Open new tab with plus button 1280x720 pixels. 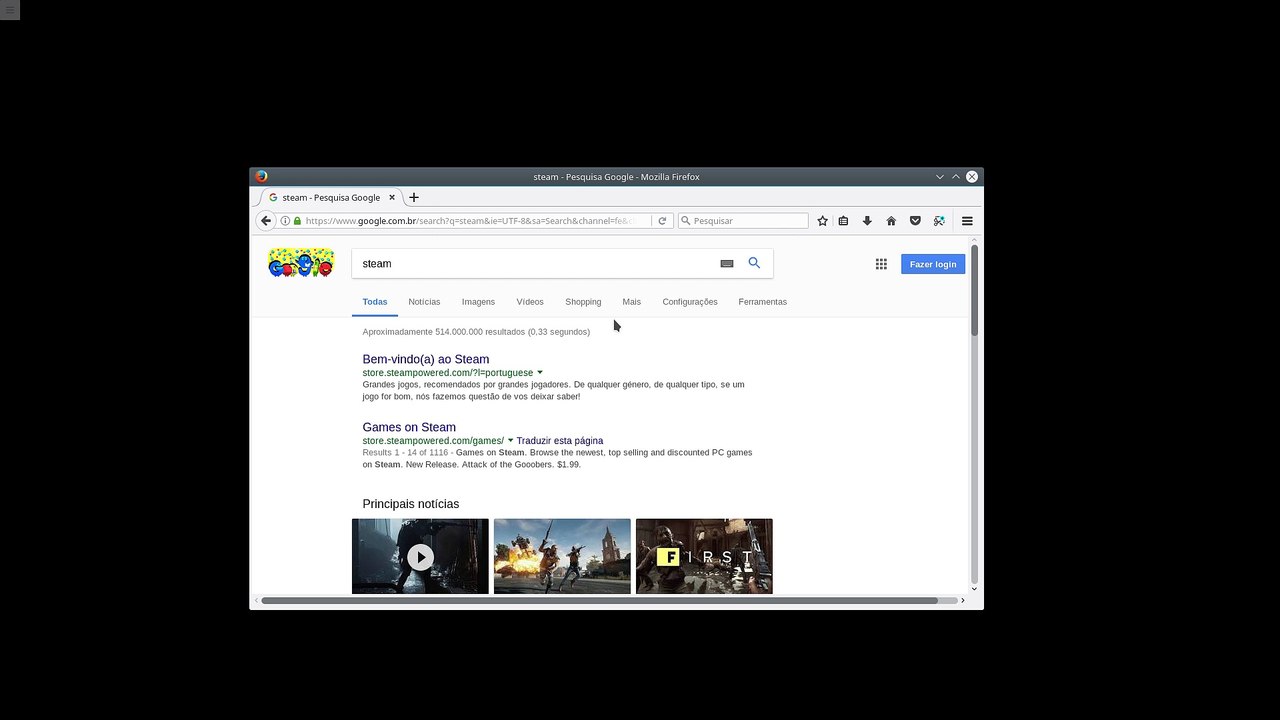point(414,197)
